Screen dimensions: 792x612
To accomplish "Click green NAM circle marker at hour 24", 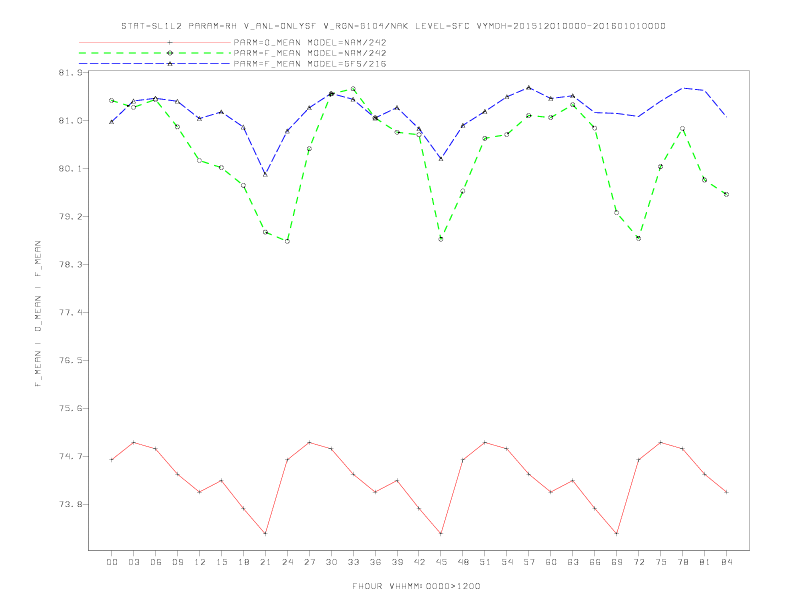I will [x=287, y=241].
